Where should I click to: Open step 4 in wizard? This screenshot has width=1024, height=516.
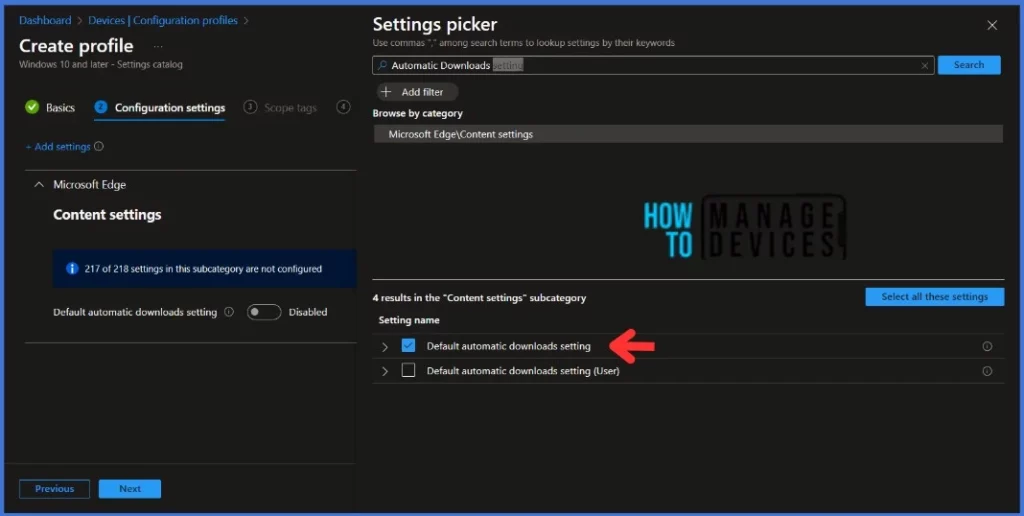pos(343,107)
